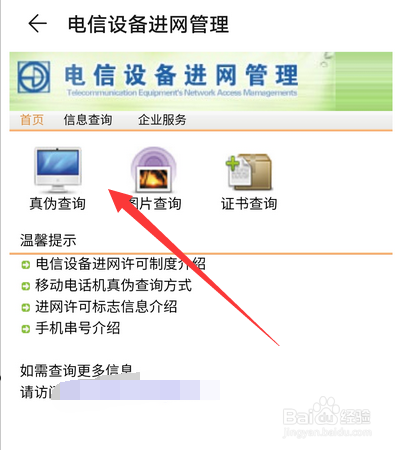Image resolution: width=400 pixels, height=450 pixels.
Task: Open 手机串号介绍 link
Action: pos(78,328)
